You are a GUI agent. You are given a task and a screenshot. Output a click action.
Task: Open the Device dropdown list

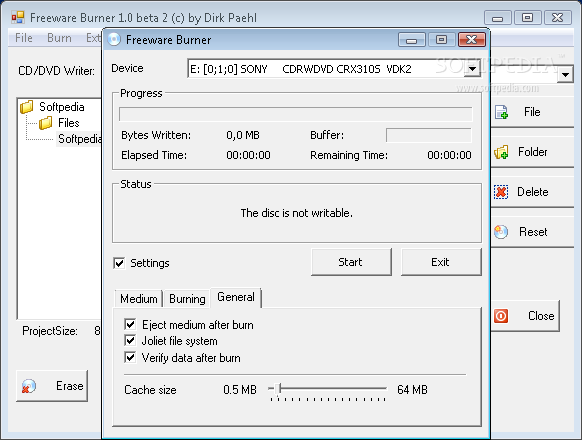click(473, 69)
